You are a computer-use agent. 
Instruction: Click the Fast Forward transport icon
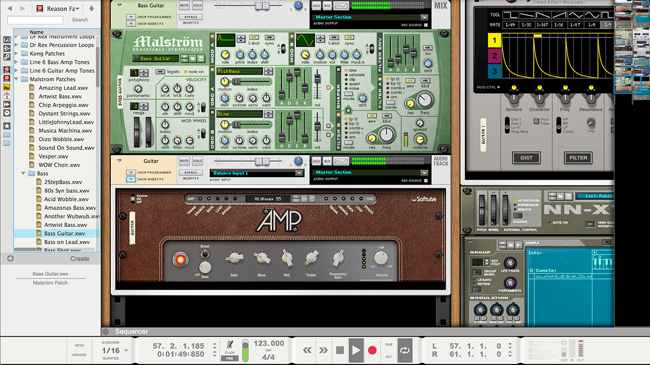click(x=323, y=350)
